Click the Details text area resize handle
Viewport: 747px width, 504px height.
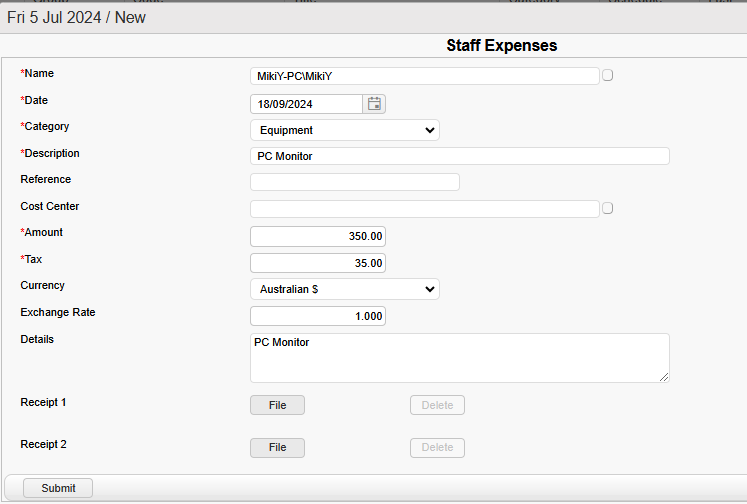tap(664, 377)
